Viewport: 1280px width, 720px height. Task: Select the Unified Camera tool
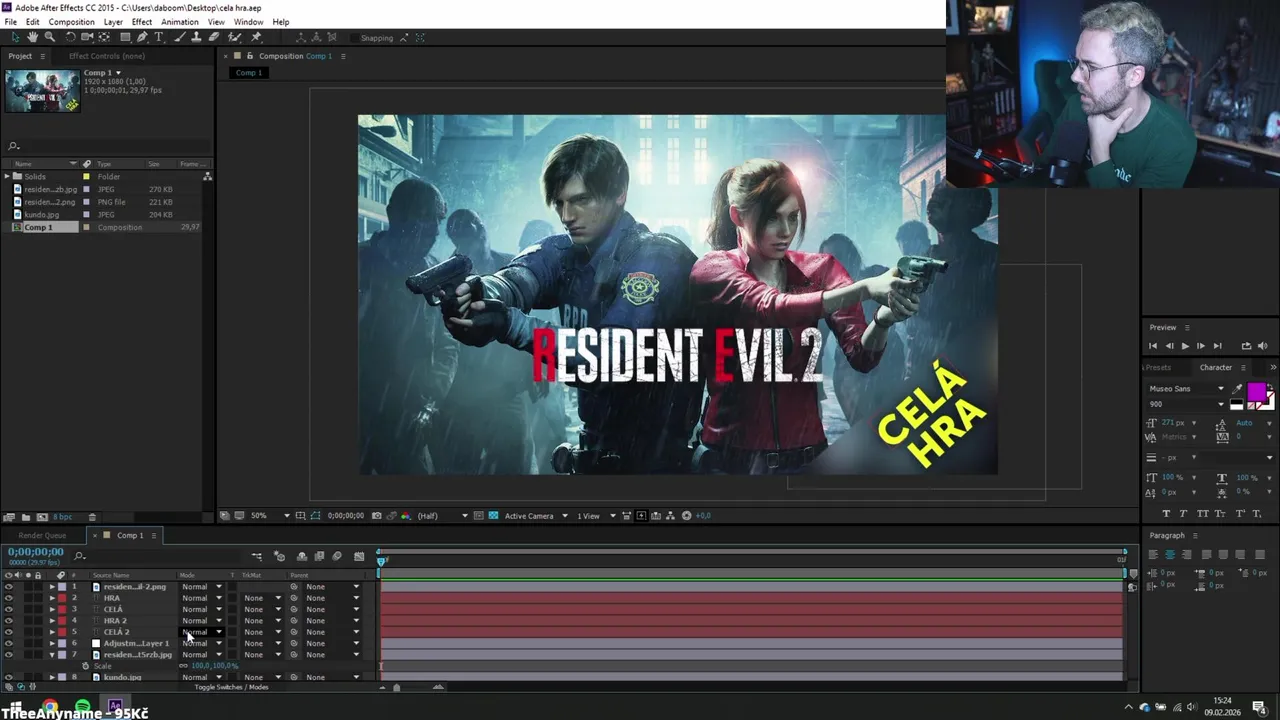pos(87,37)
